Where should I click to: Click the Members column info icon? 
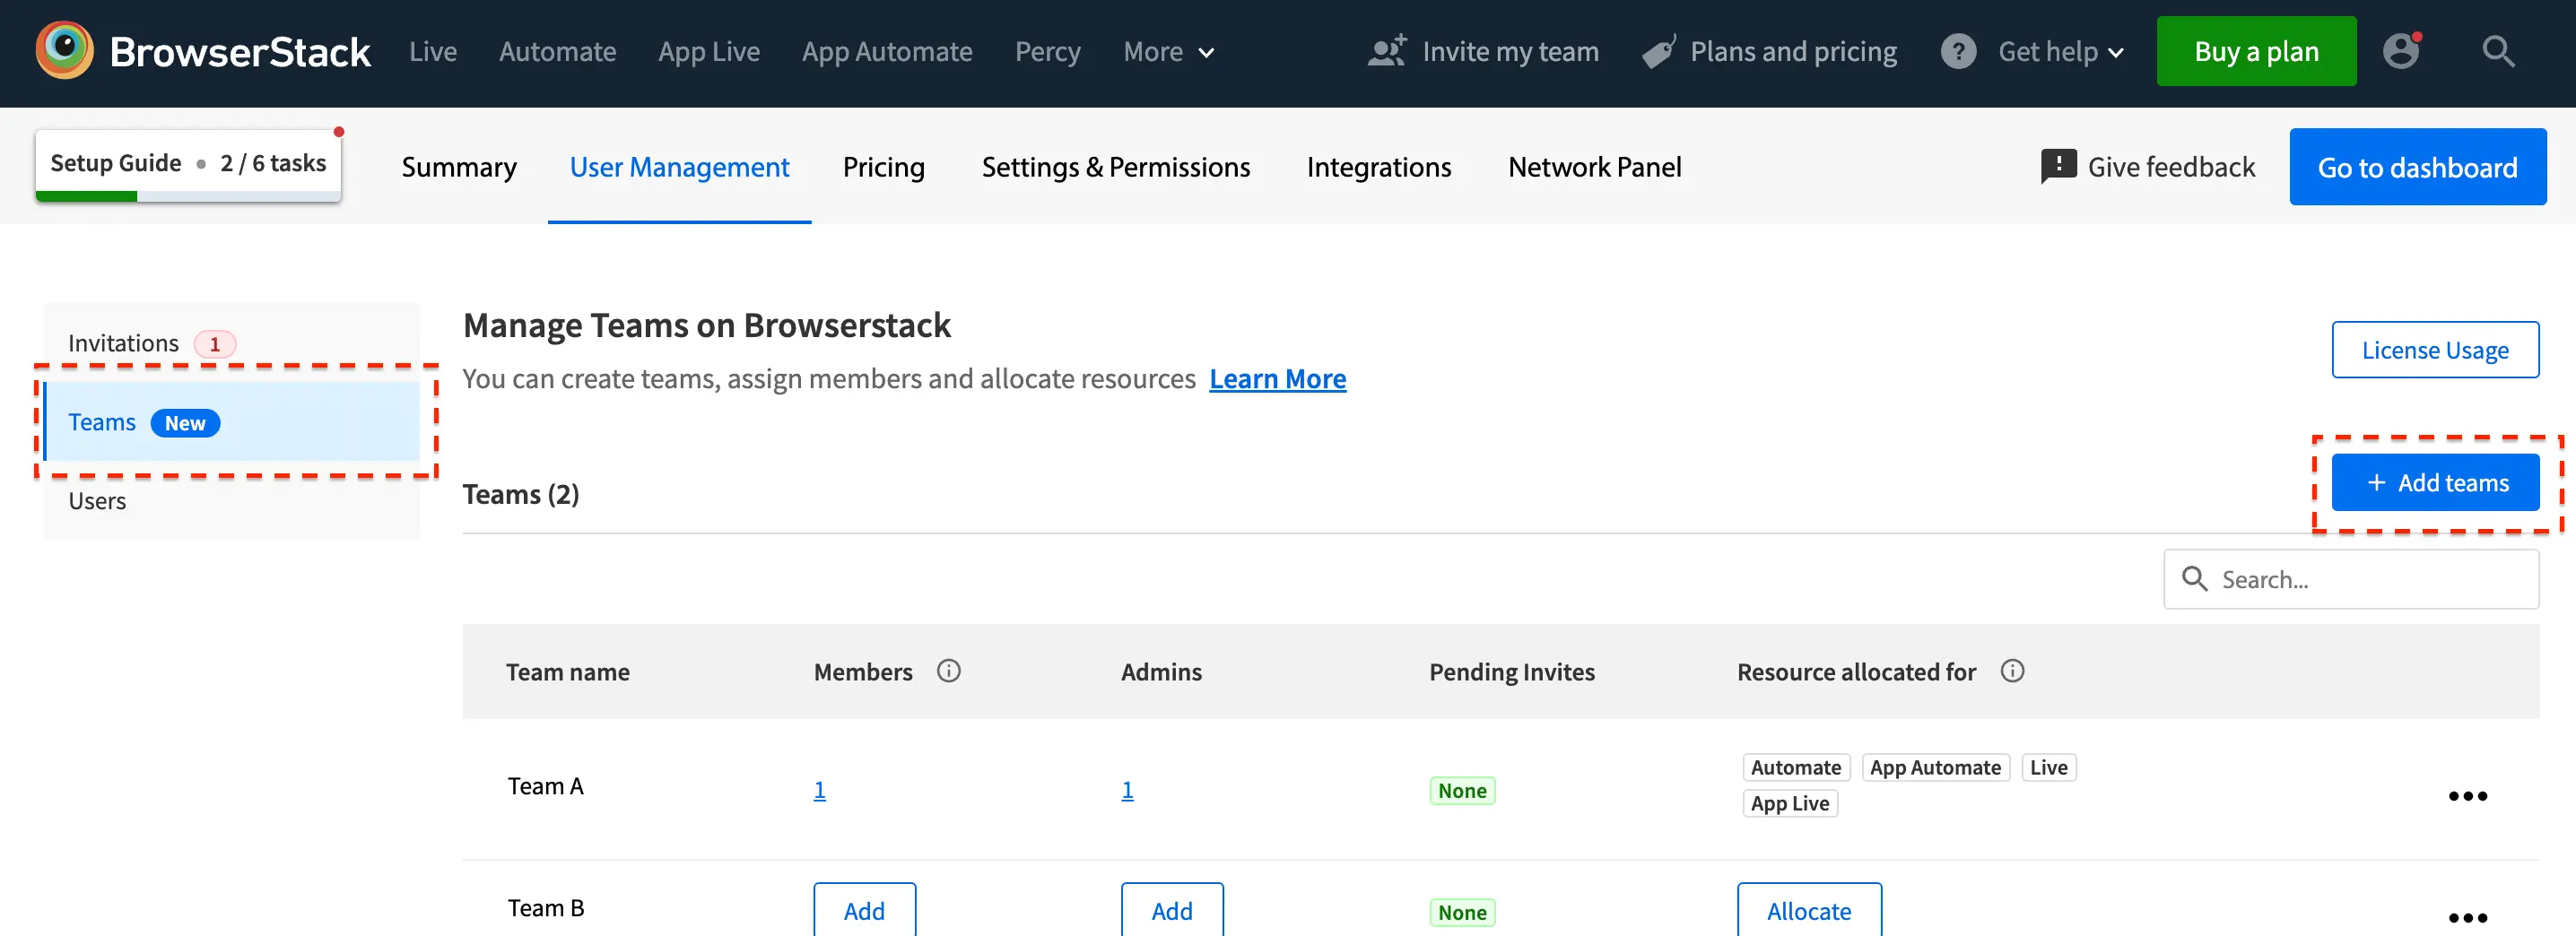coord(948,671)
